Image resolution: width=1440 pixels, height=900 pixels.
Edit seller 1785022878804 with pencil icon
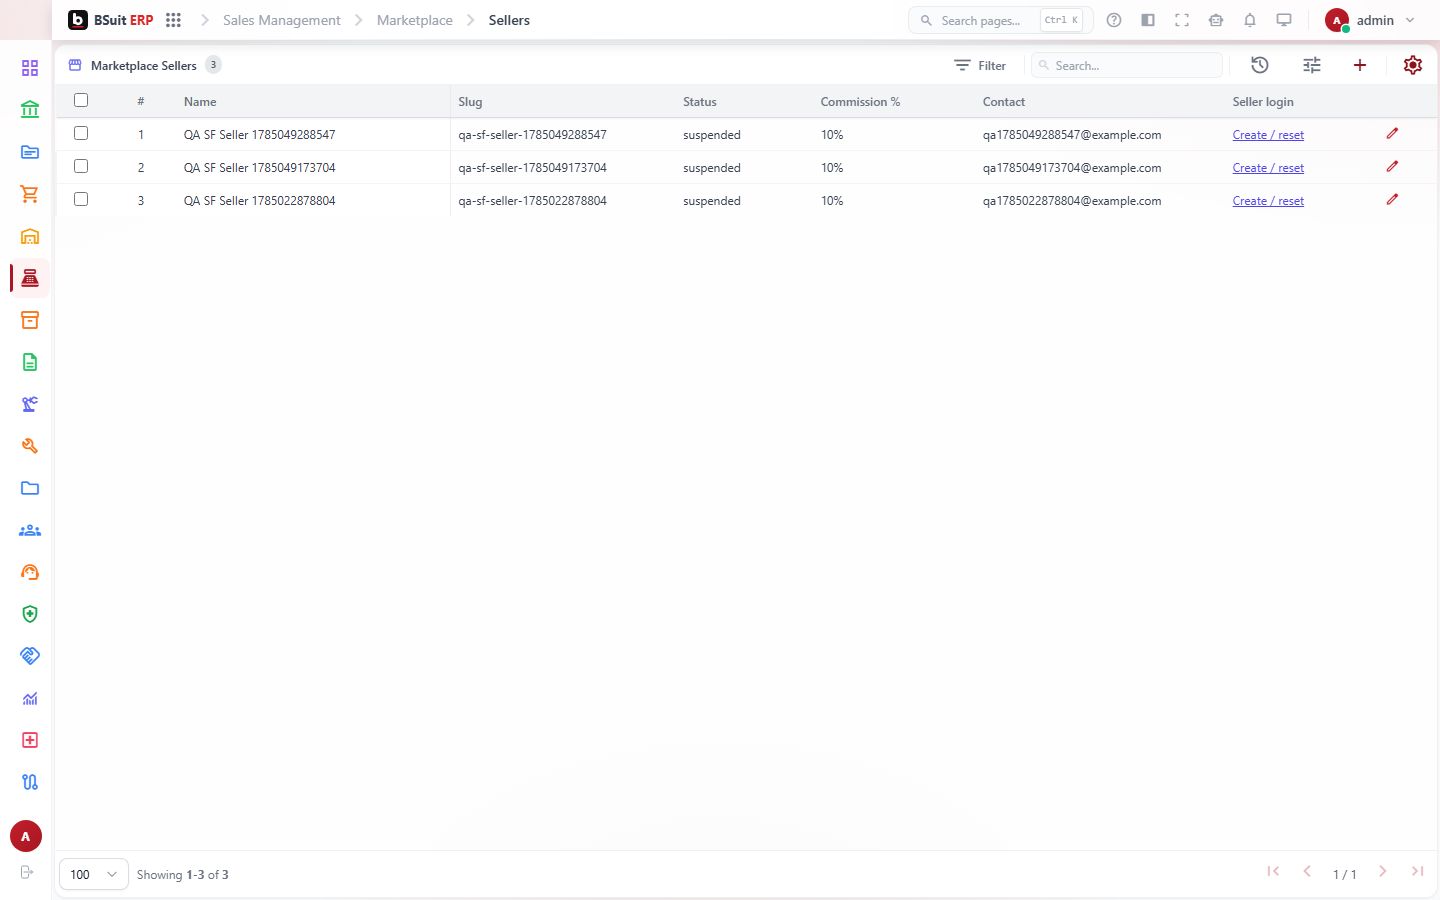[1392, 199]
